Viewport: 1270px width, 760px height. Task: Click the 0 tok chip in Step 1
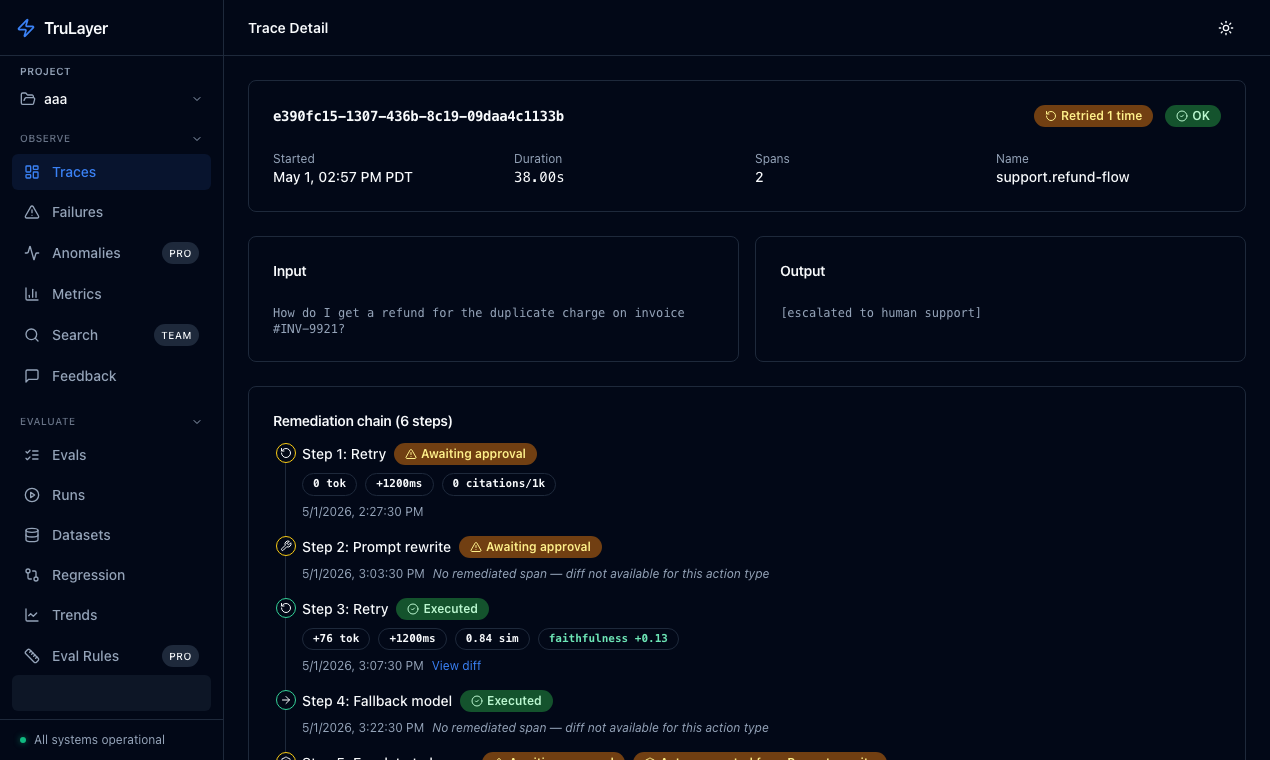(329, 484)
